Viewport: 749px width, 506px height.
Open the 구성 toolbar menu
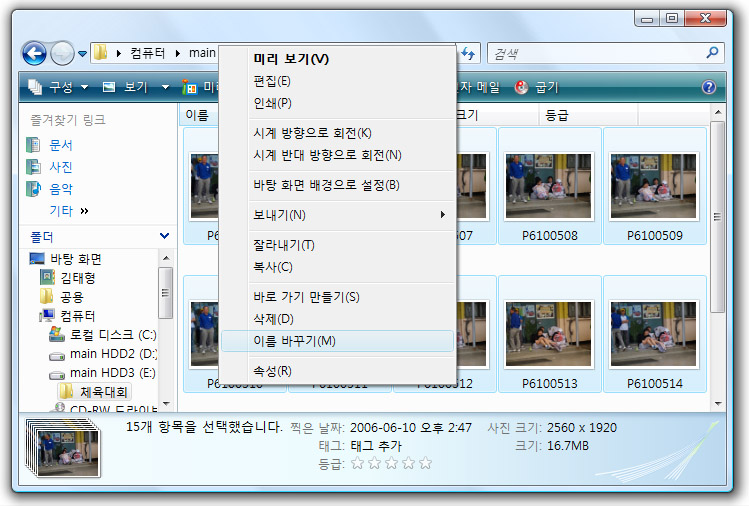tap(58, 87)
